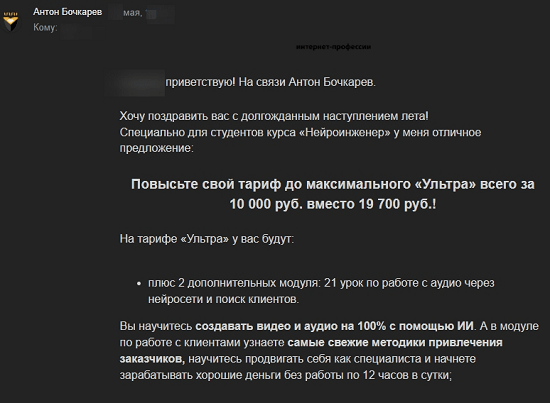Click bold text 'создавать видео и аудио на 100%'
The image size is (550, 403).
[291, 326]
